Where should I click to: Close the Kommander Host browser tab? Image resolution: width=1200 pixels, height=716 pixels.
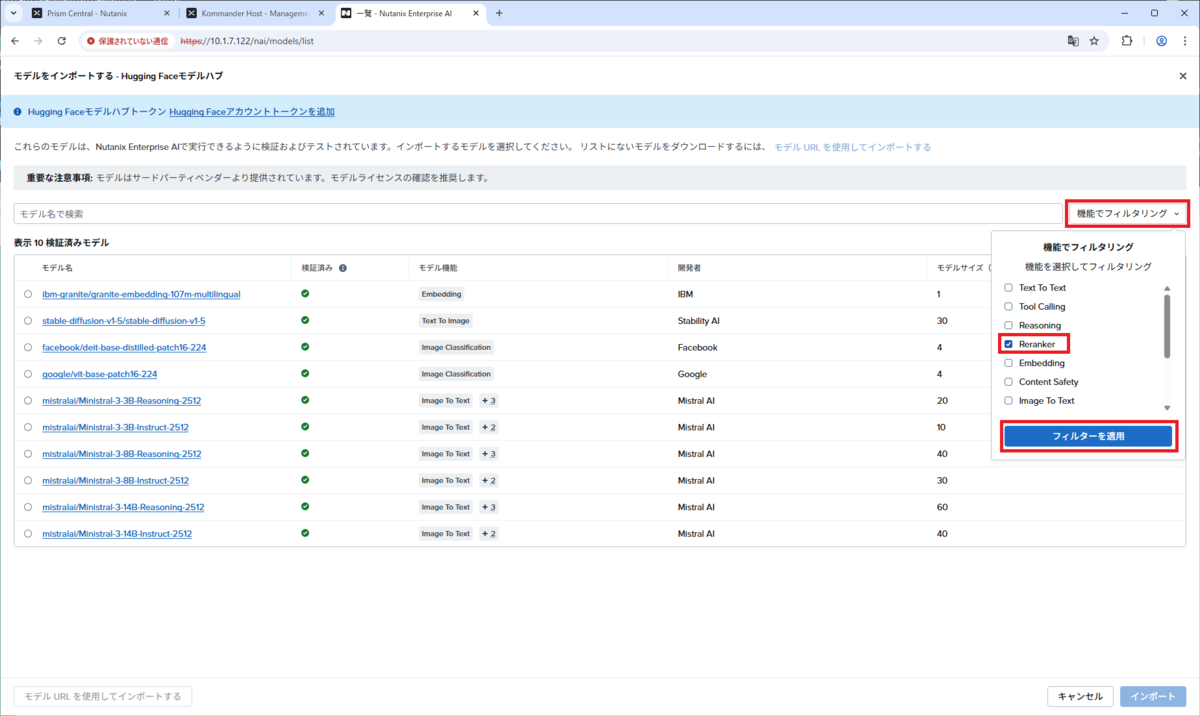point(321,13)
